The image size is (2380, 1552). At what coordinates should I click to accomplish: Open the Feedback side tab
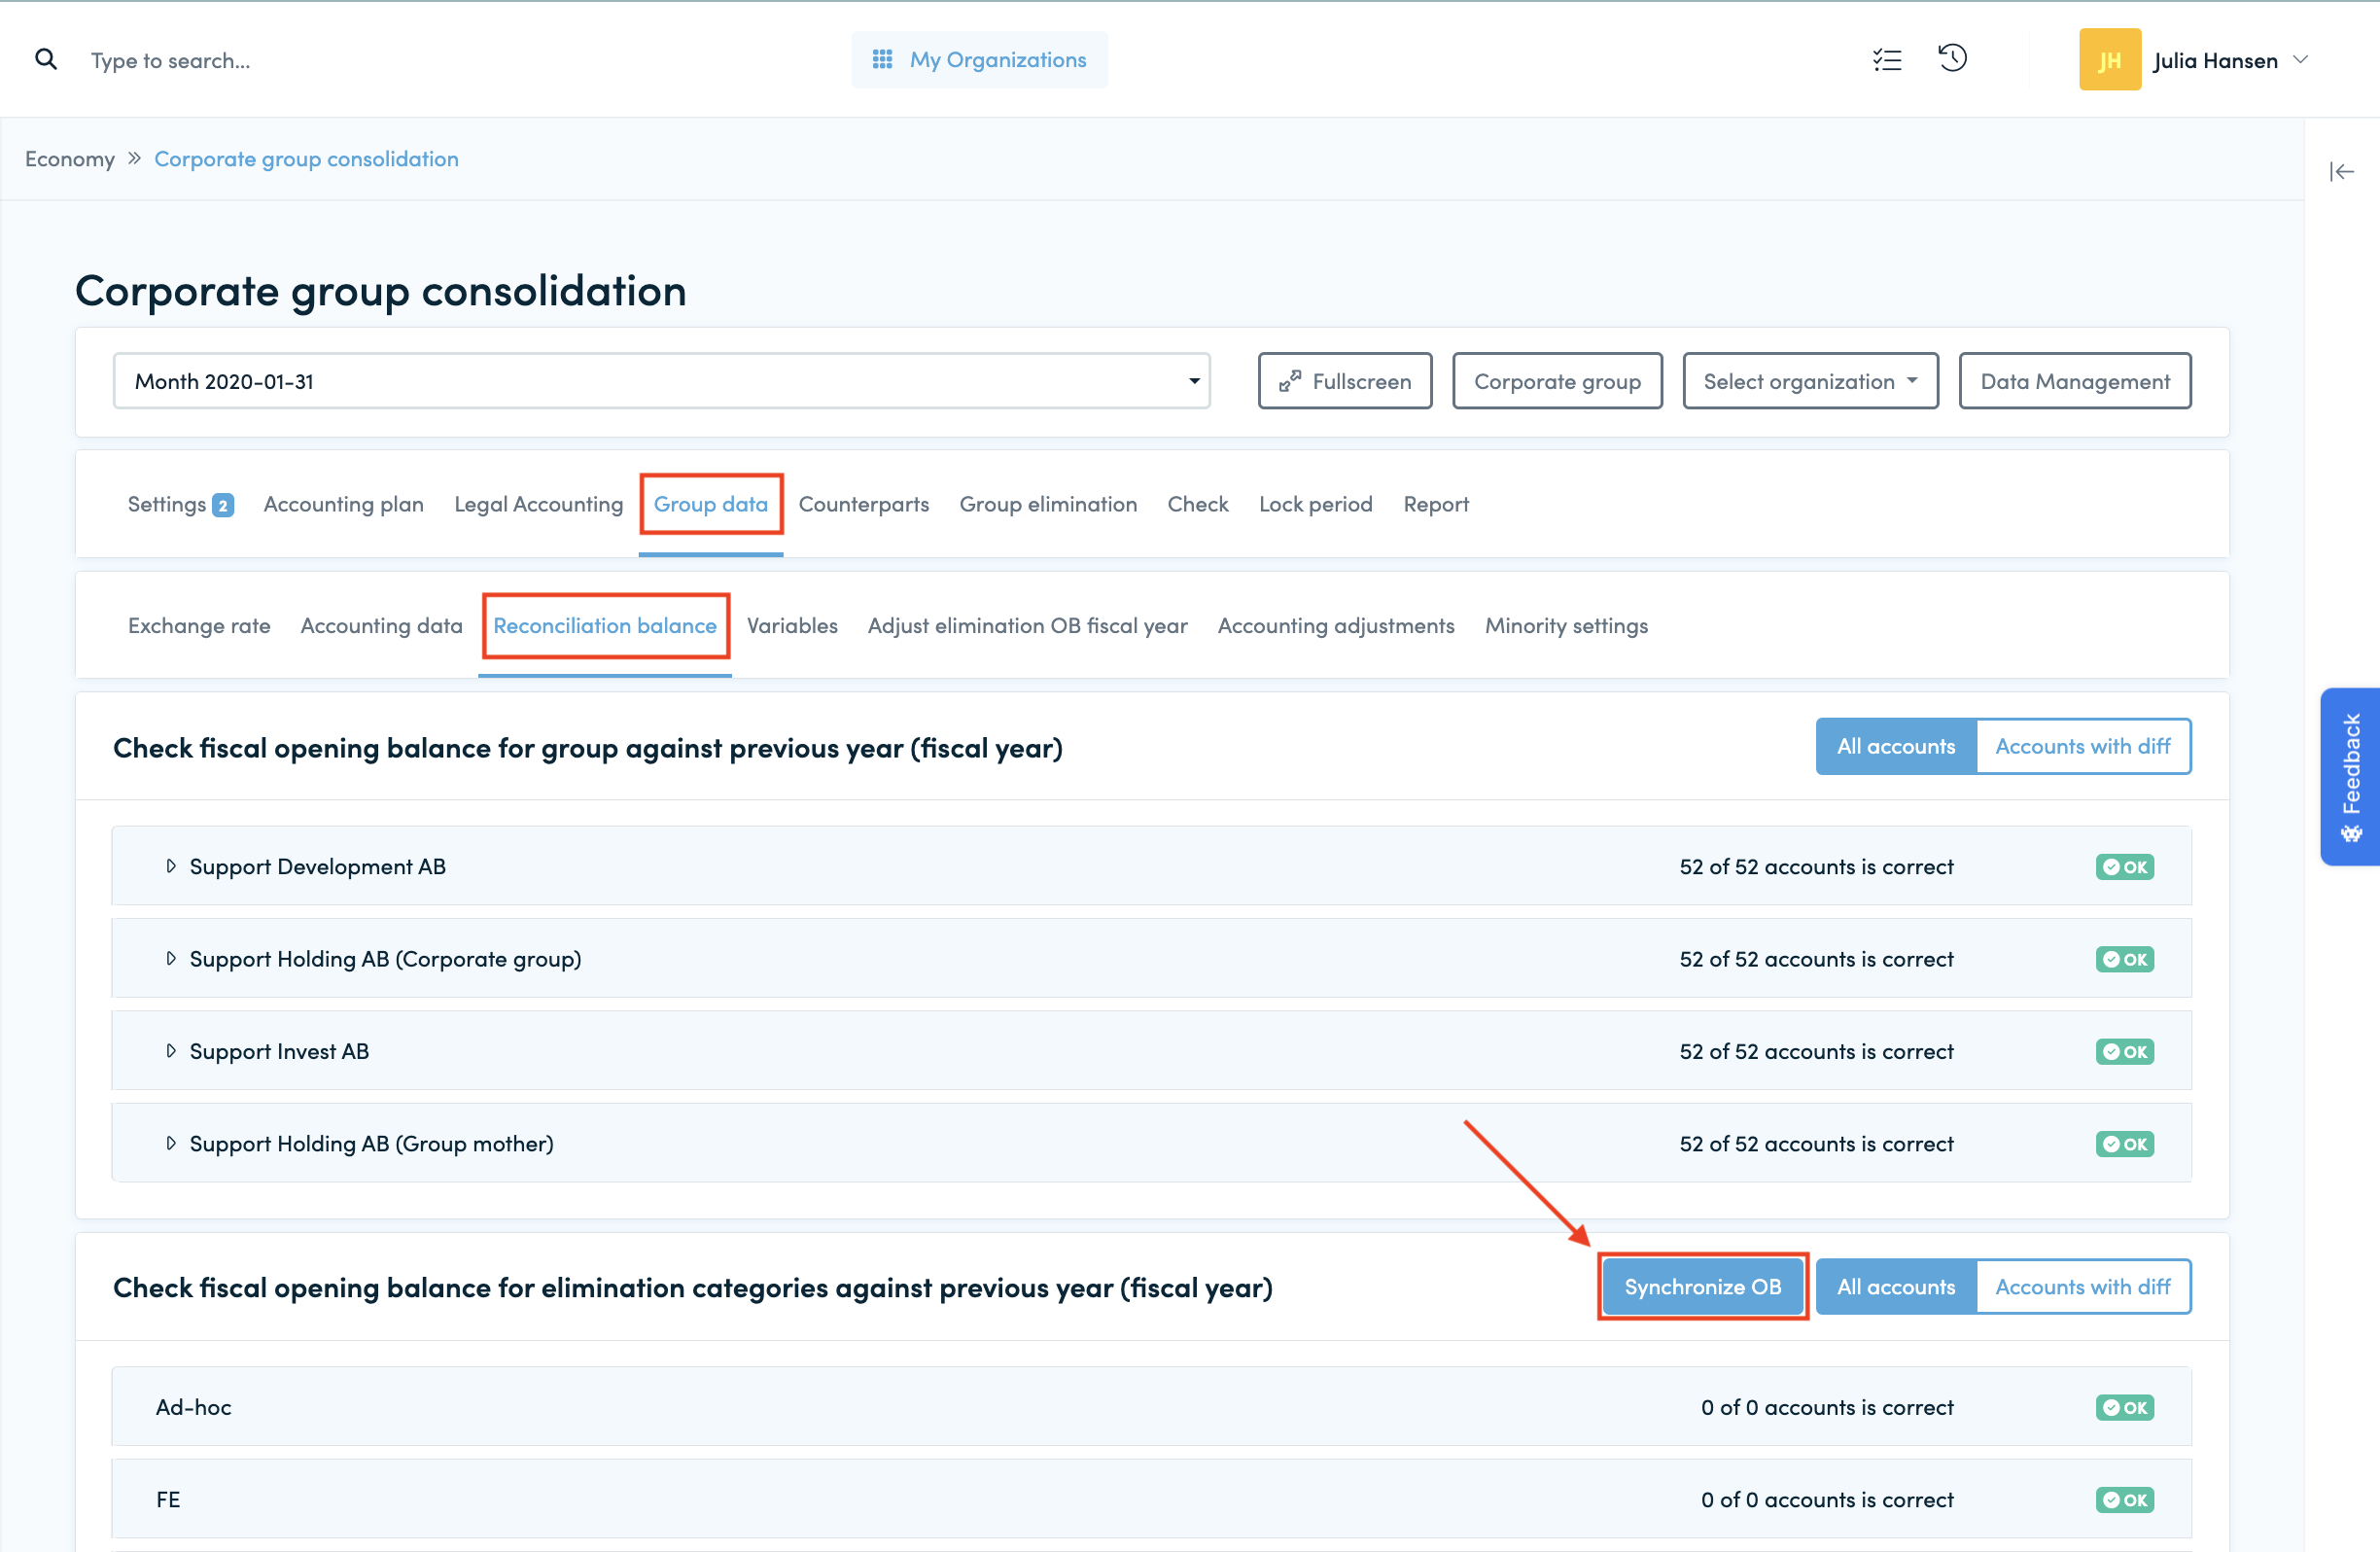(2350, 777)
